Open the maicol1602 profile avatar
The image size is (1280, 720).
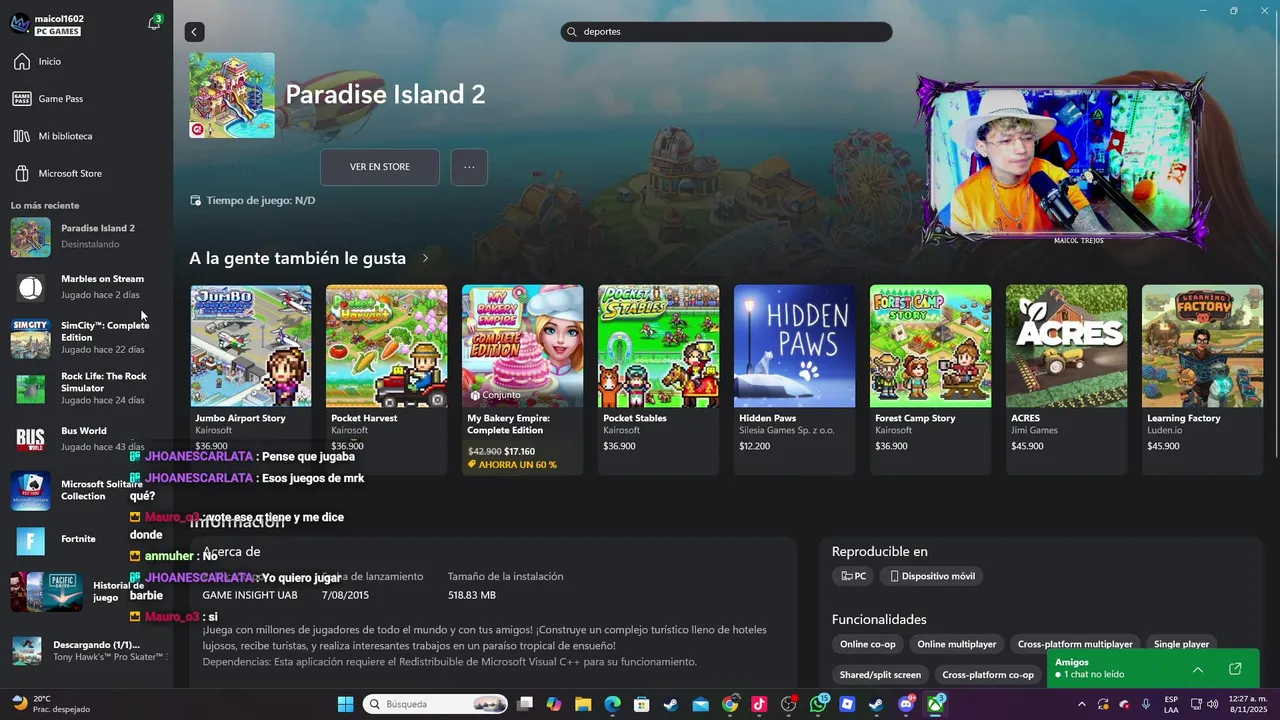pyautogui.click(x=20, y=23)
